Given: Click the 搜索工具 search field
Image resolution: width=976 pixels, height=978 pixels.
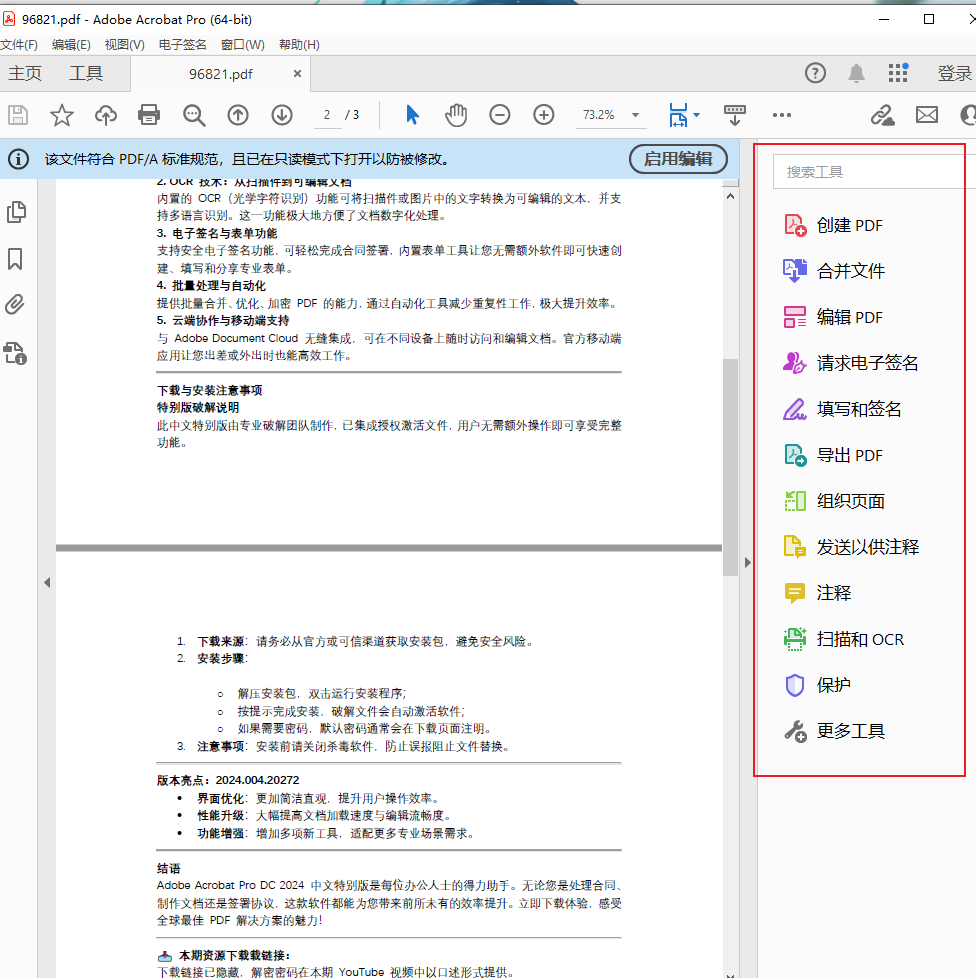Looking at the screenshot, I should click(874, 172).
